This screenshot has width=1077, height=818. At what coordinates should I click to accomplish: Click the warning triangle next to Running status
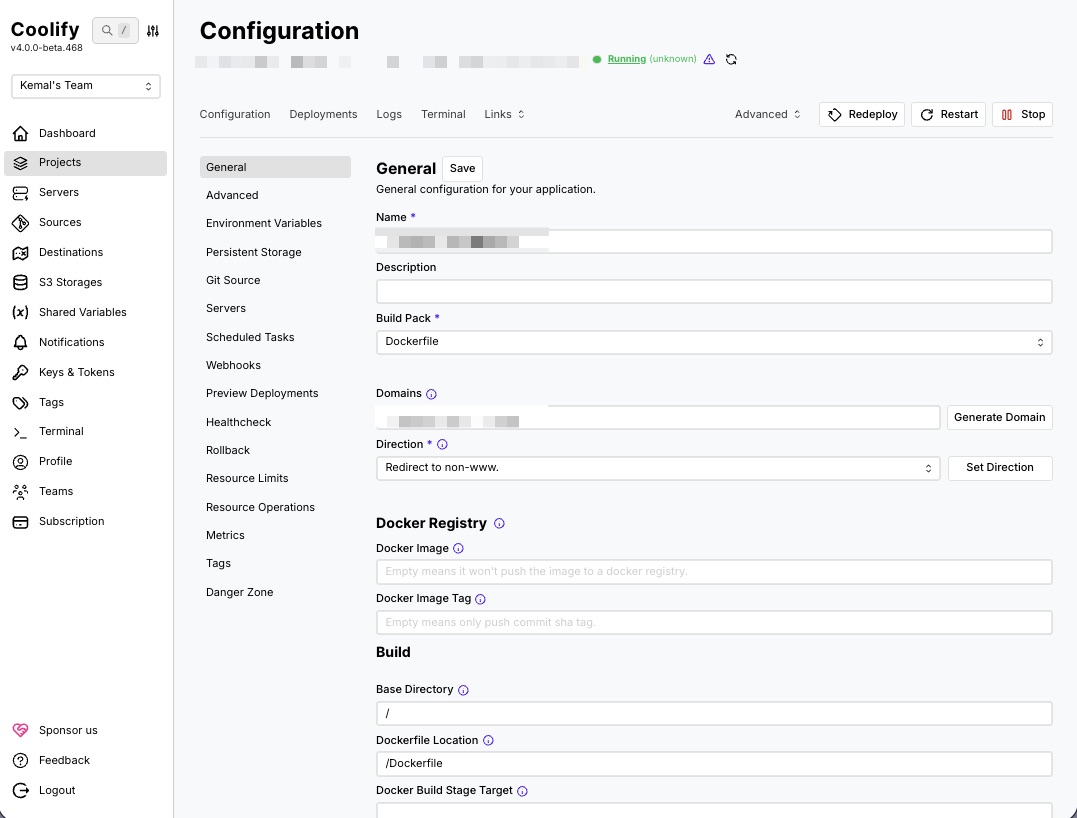coord(710,59)
